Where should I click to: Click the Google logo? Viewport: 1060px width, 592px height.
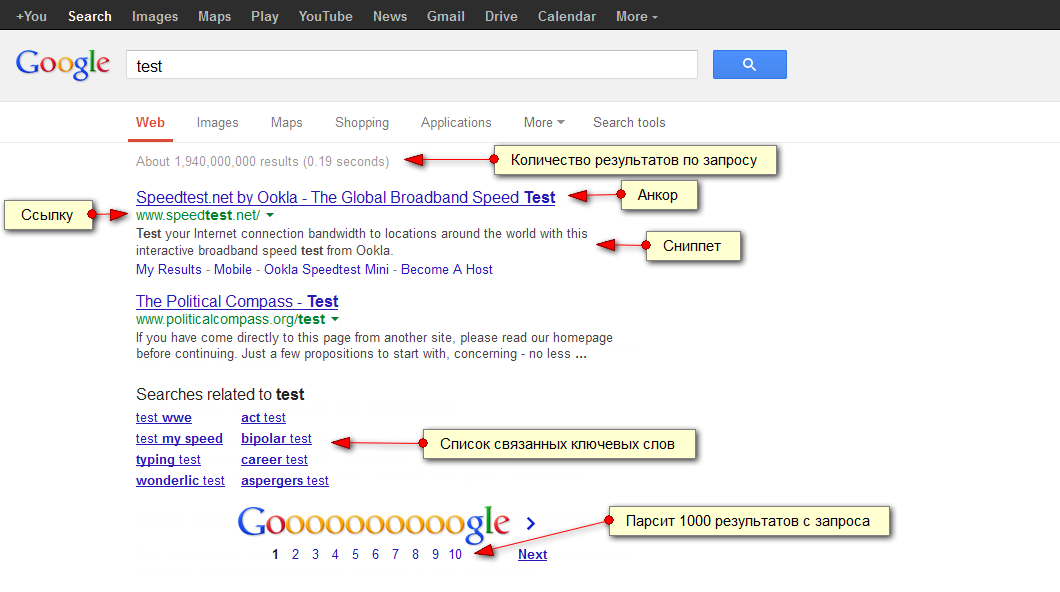pyautogui.click(x=63, y=64)
